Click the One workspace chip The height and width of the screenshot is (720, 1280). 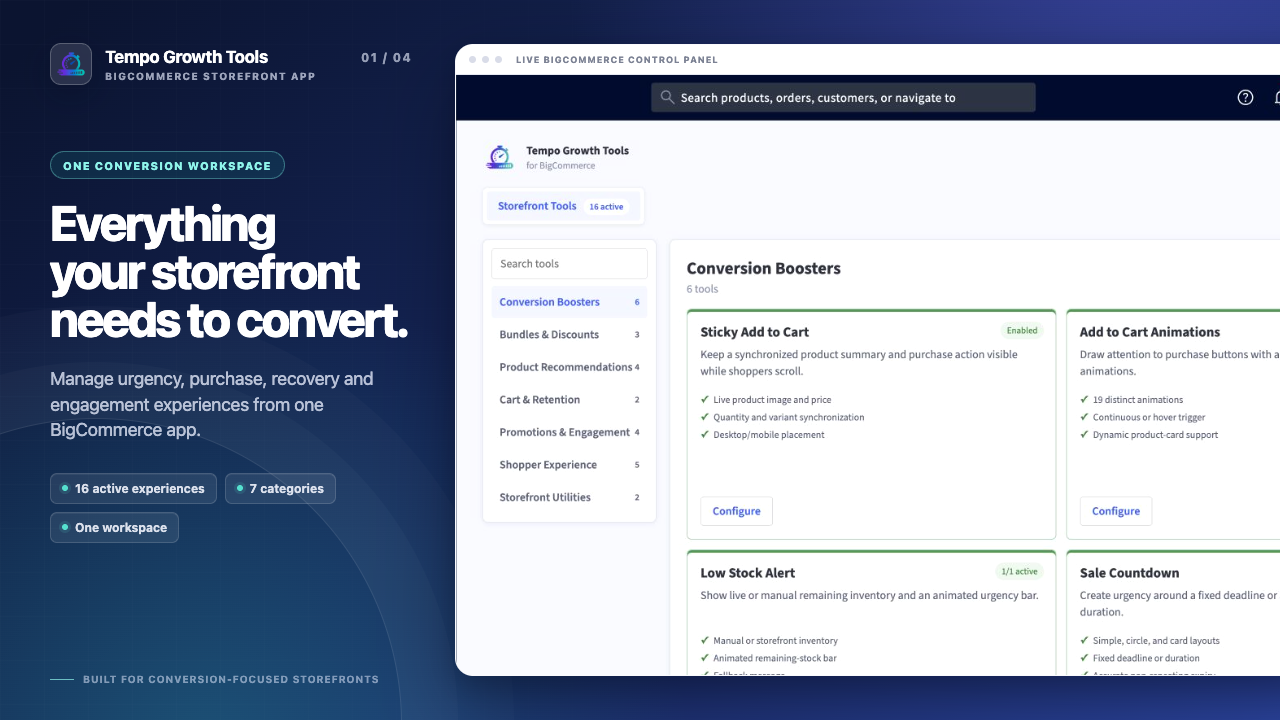point(114,528)
